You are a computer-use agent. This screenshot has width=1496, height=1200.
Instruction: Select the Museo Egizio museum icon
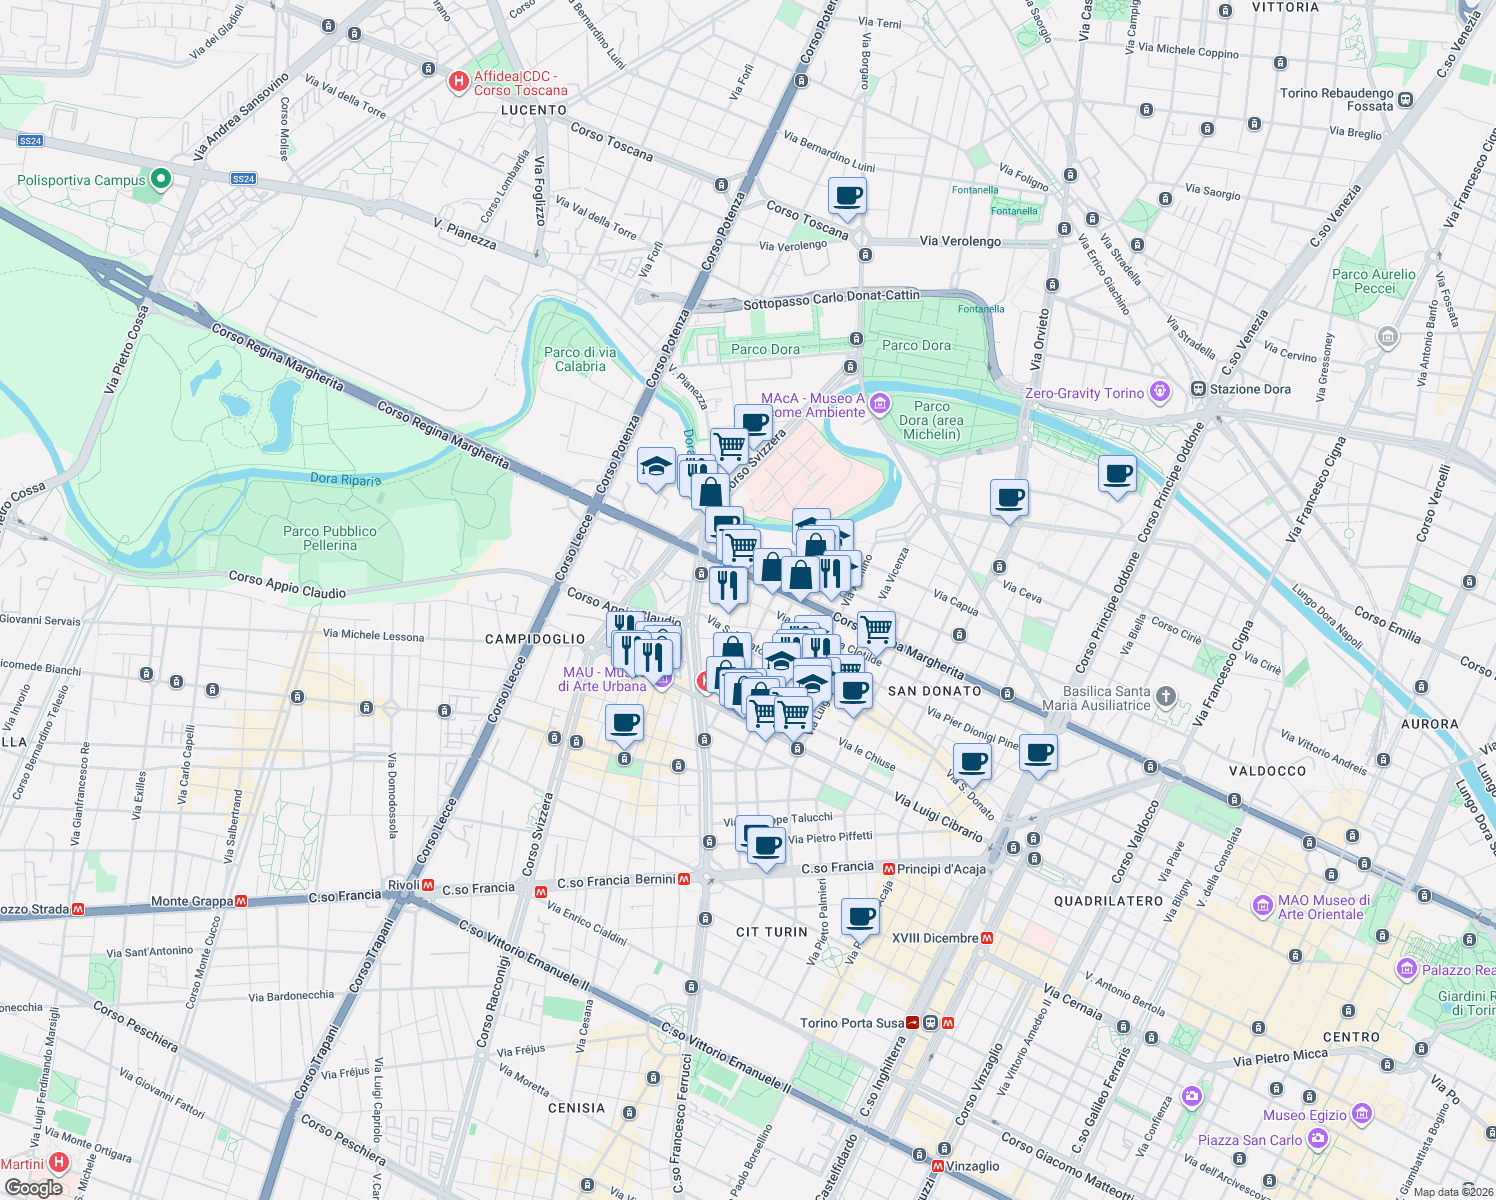point(1361,1114)
